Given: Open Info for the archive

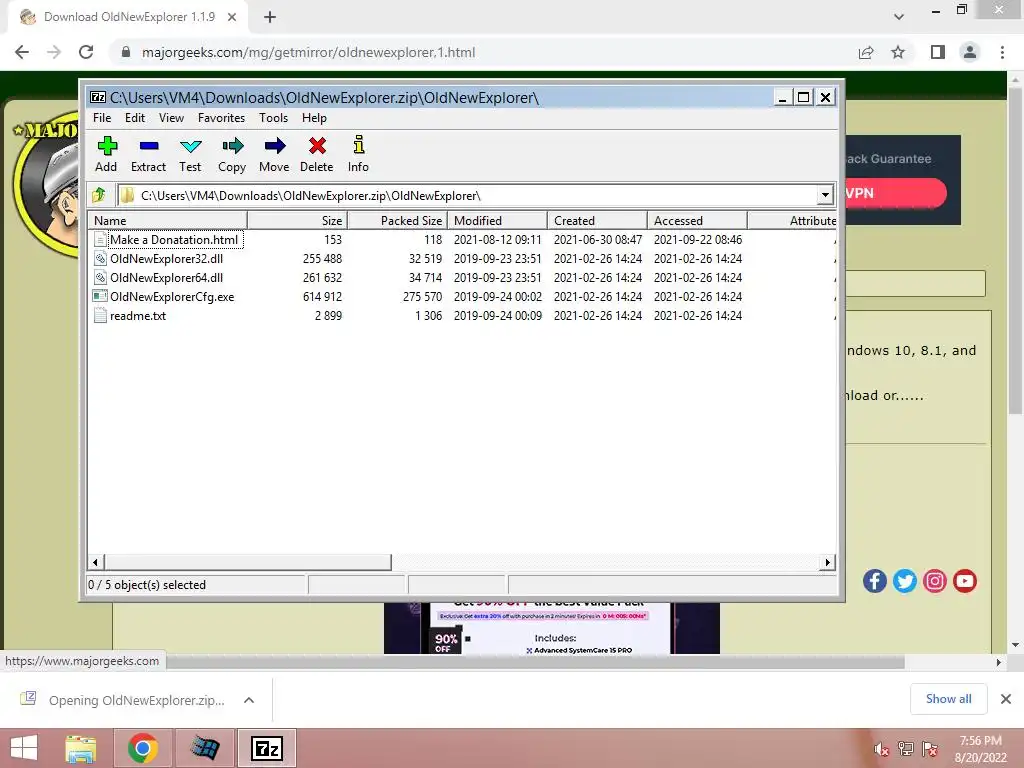Looking at the screenshot, I should point(358,154).
